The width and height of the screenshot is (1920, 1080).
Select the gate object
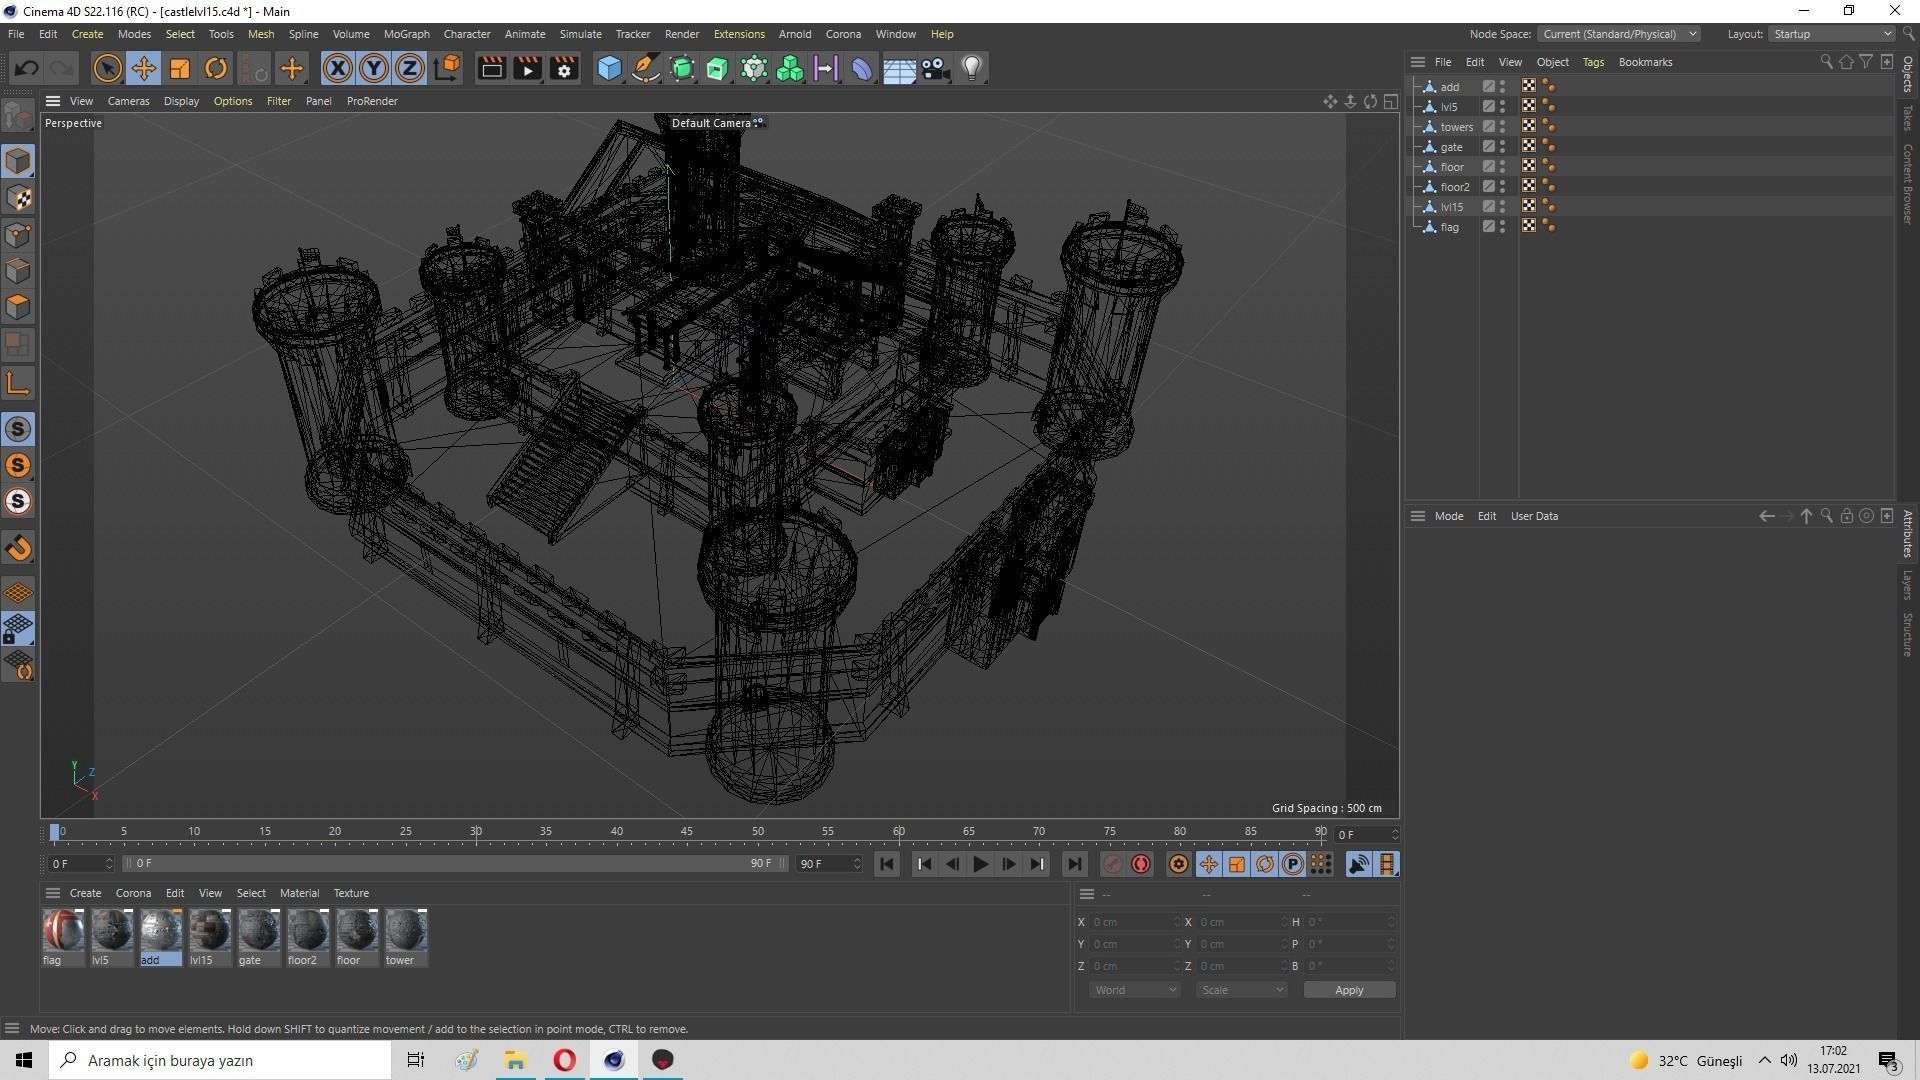click(x=1451, y=147)
